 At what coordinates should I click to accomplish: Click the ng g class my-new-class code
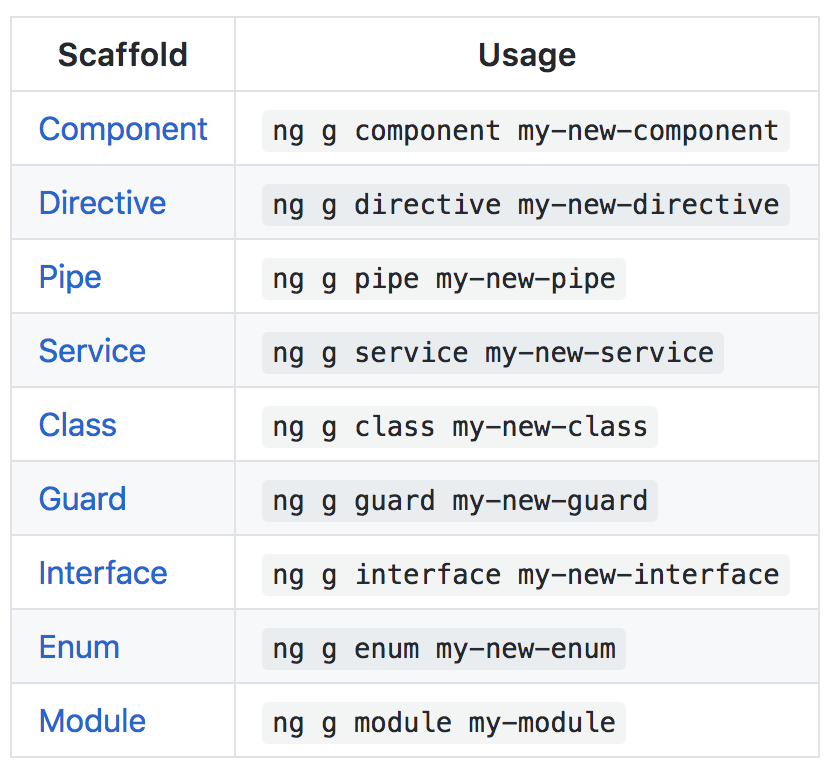click(x=460, y=427)
